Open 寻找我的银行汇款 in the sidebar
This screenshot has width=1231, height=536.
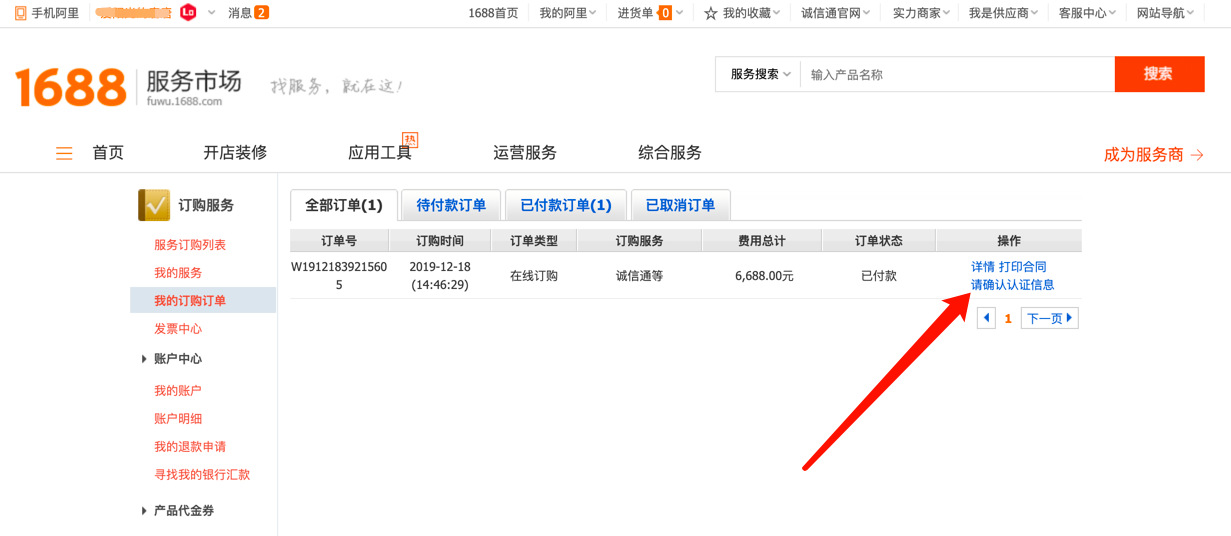(202, 475)
